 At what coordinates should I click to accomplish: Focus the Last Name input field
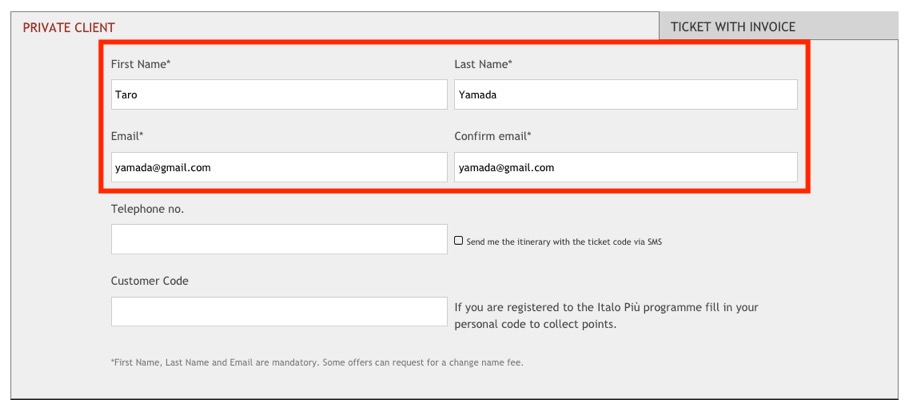tap(625, 95)
